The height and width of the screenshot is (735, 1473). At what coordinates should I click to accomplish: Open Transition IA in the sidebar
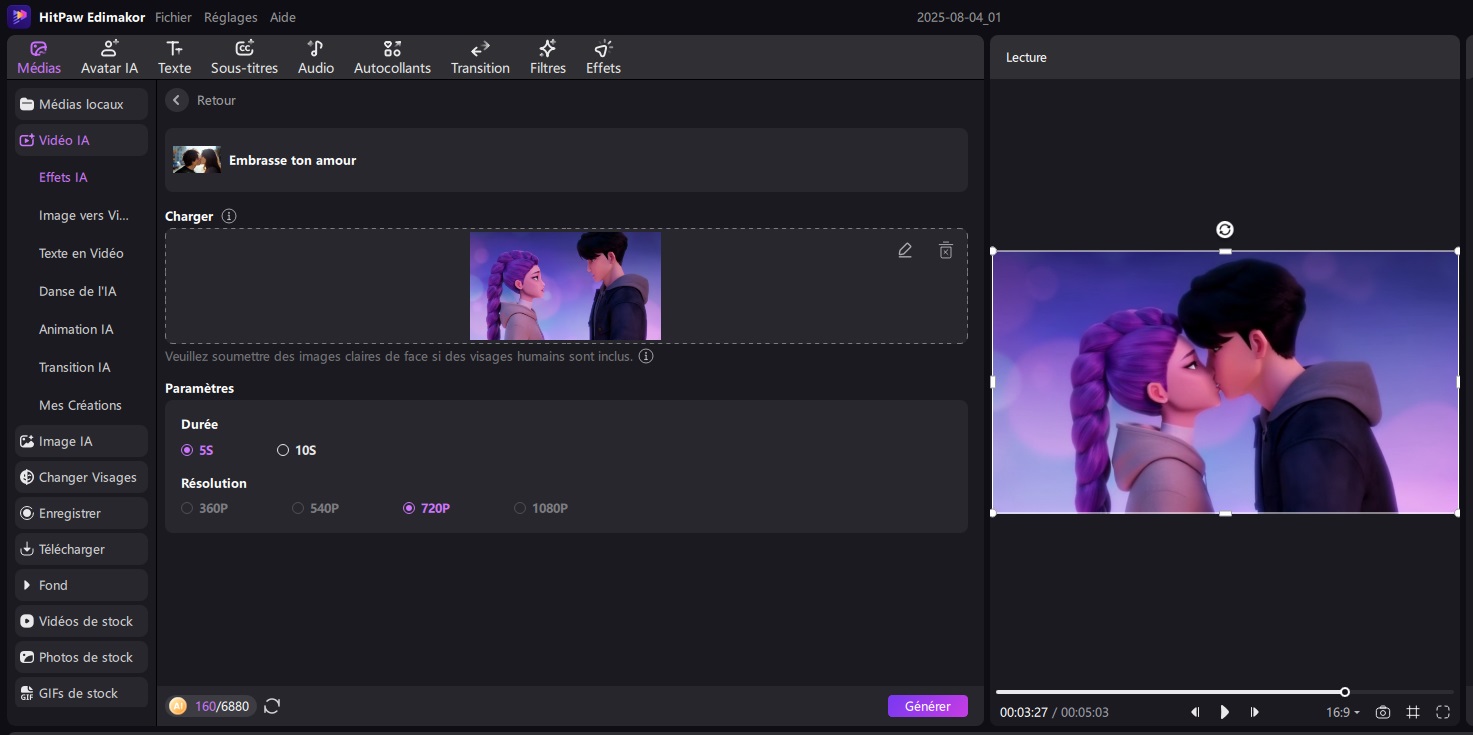[75, 367]
